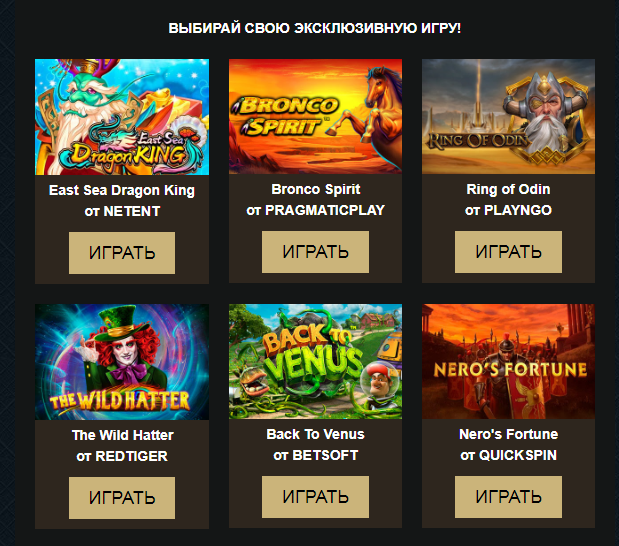619x546 pixels.
Task: Click ИГРАТЬ under Back To Venus
Action: point(315,497)
